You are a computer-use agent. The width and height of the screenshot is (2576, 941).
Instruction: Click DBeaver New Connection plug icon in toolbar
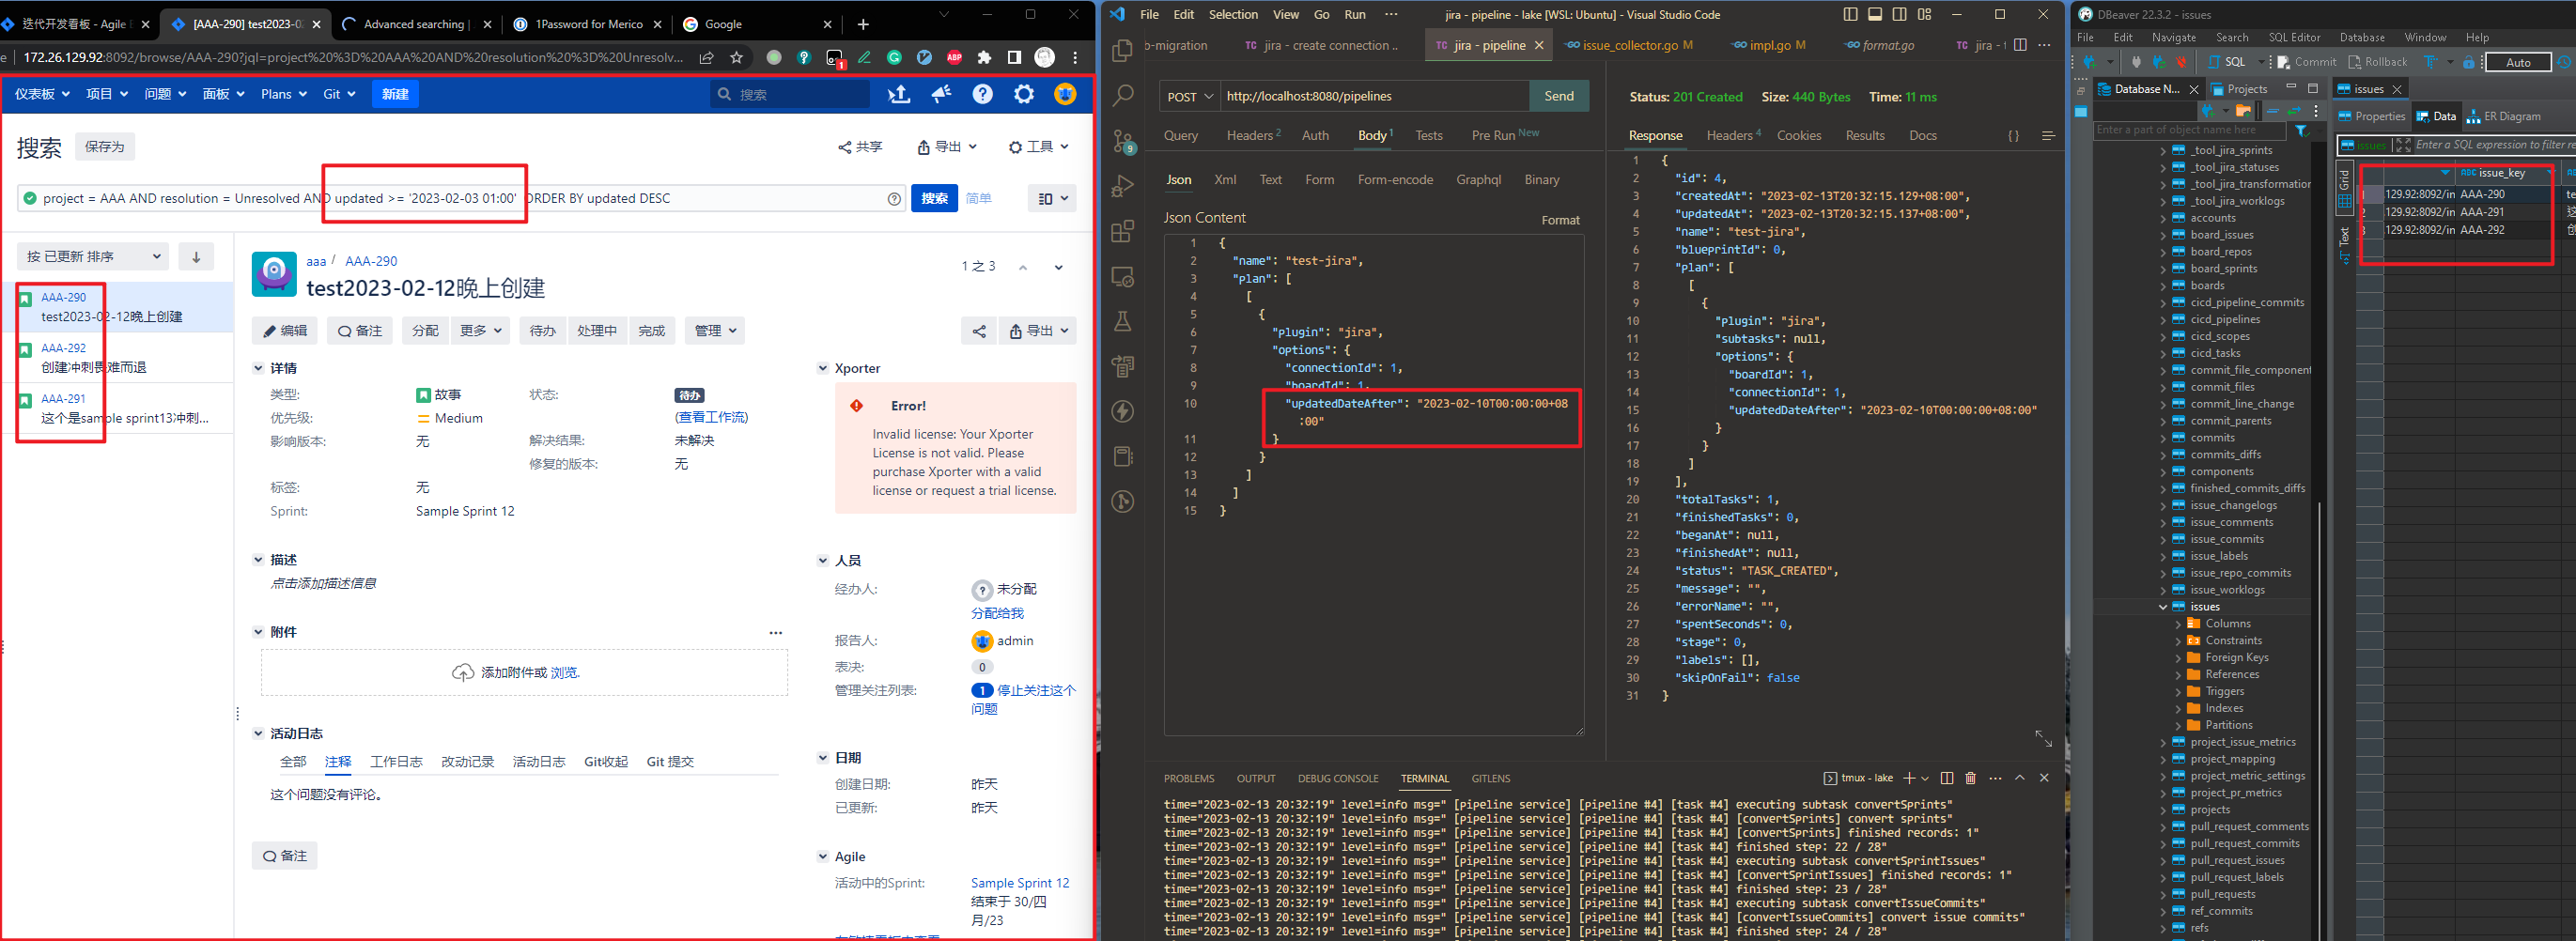[x=2091, y=62]
